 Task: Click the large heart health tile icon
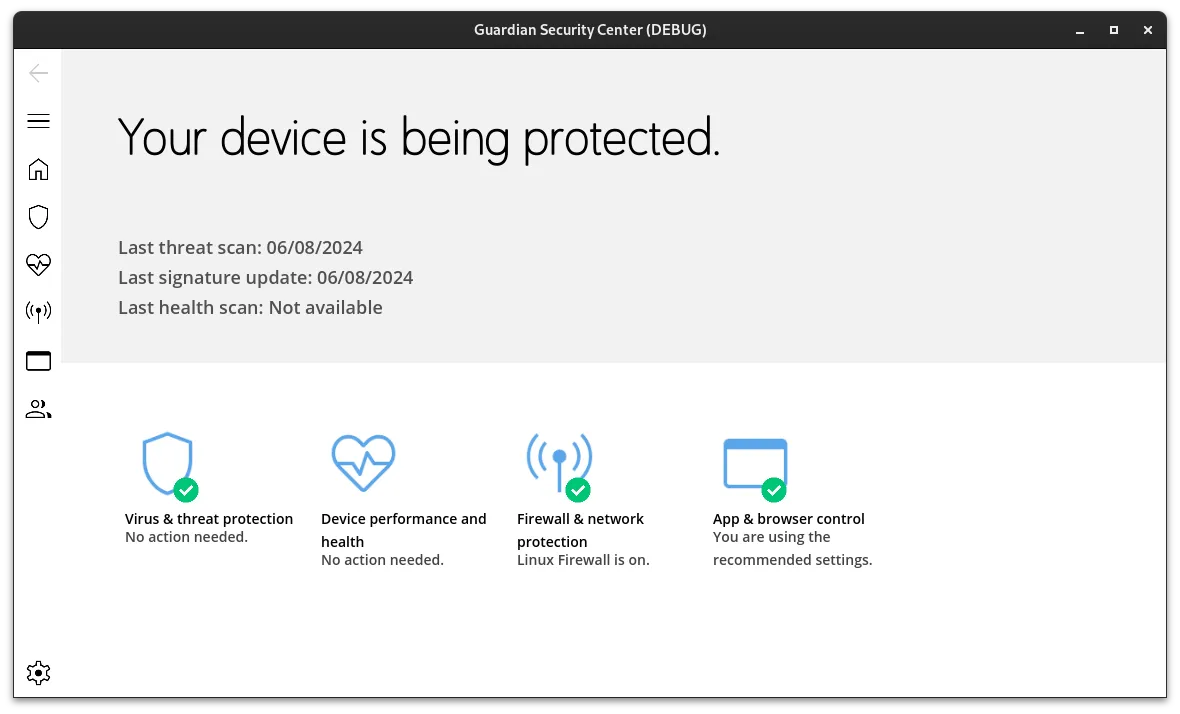click(363, 463)
